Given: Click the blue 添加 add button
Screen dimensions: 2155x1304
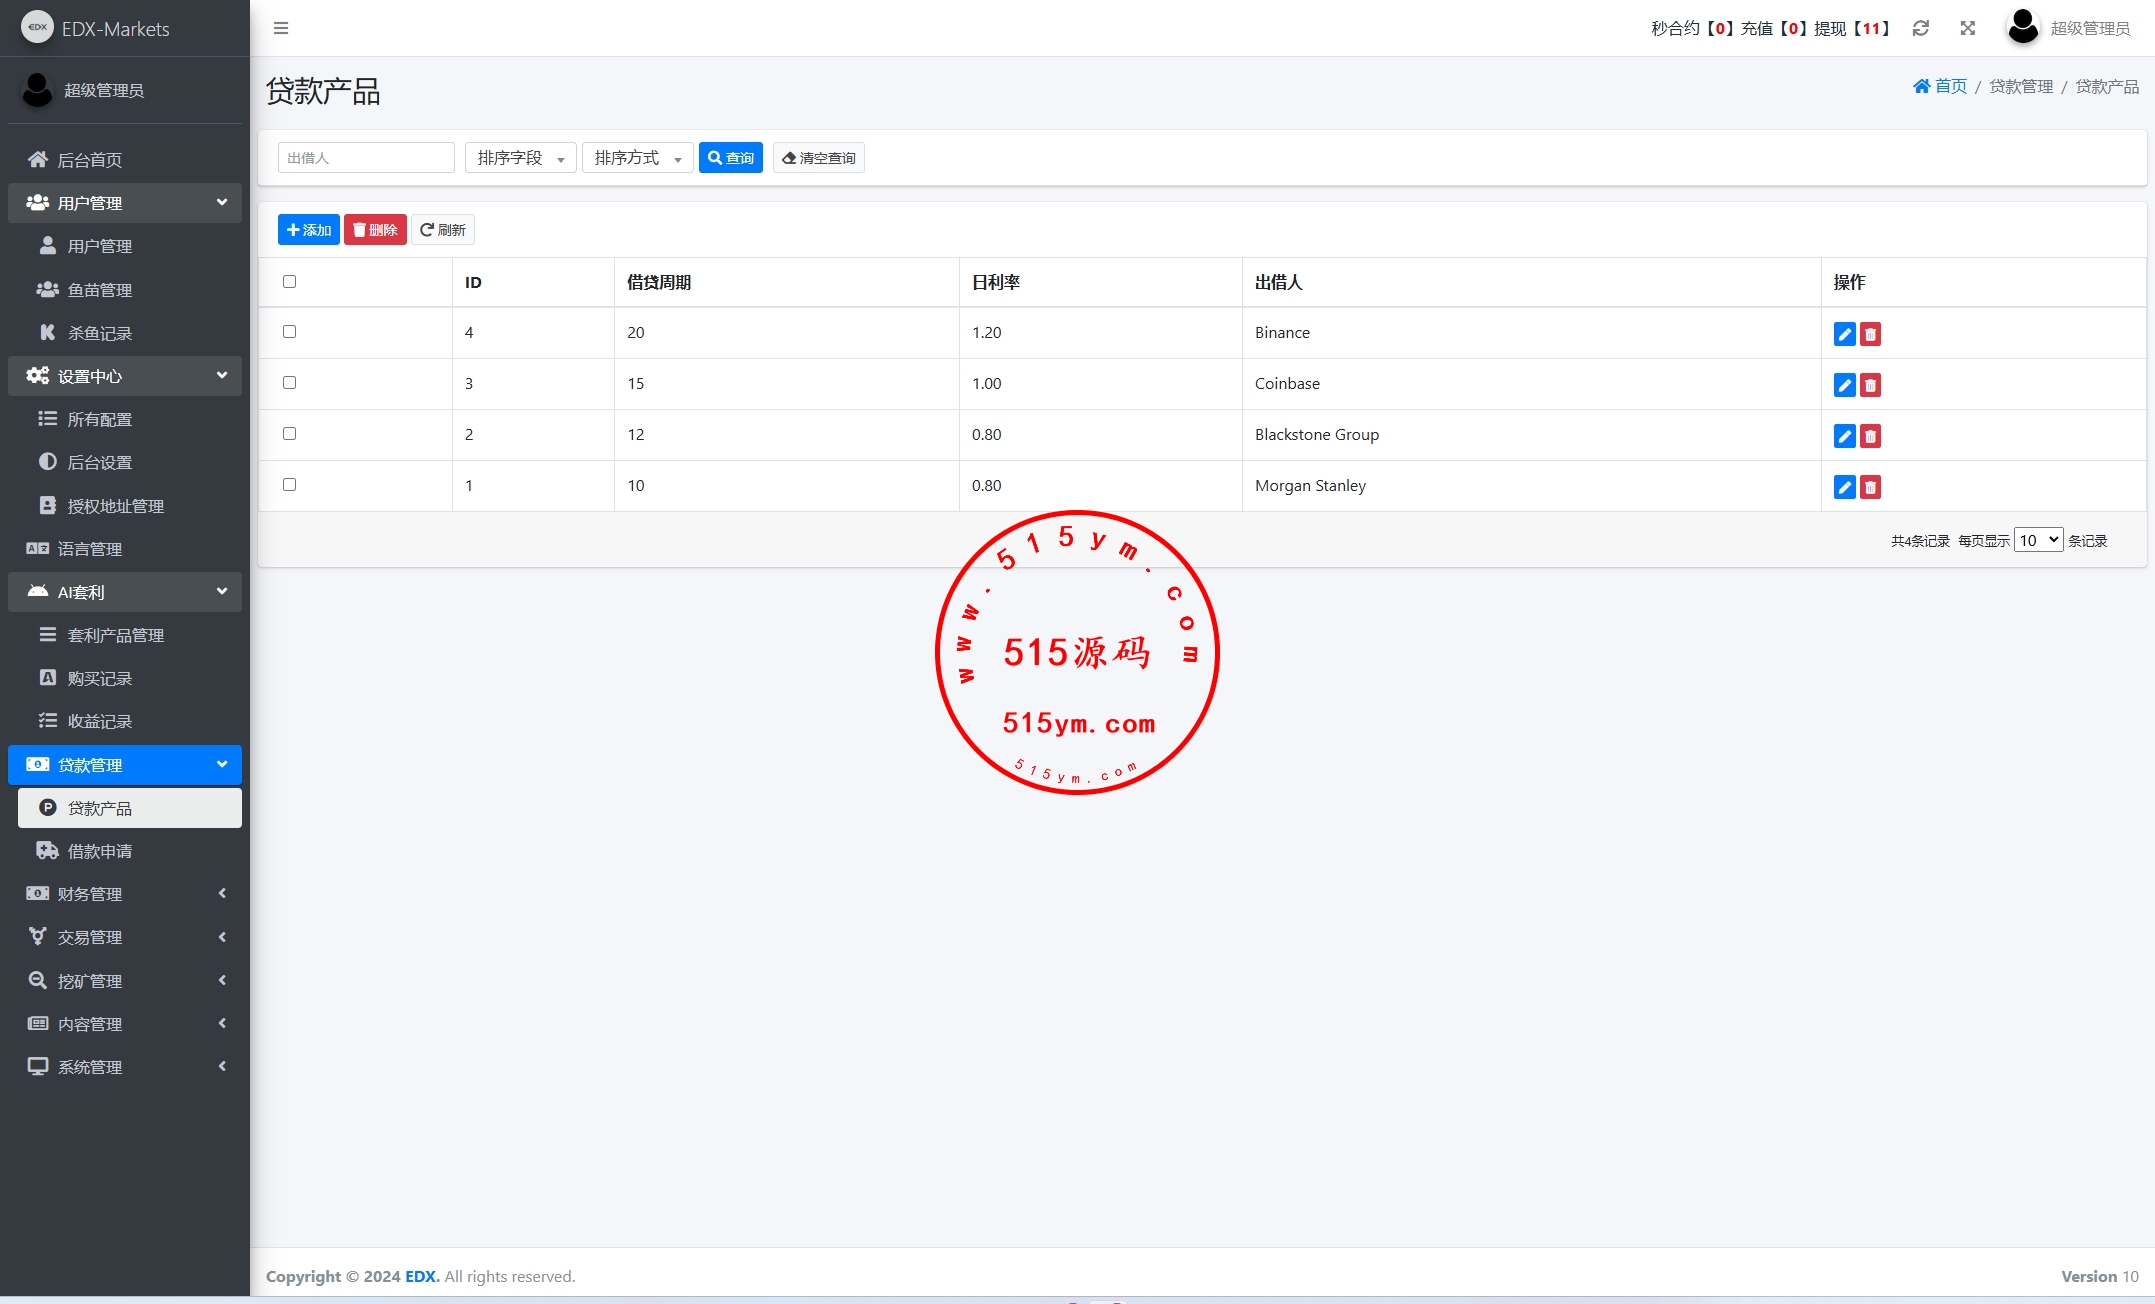Looking at the screenshot, I should tap(308, 230).
